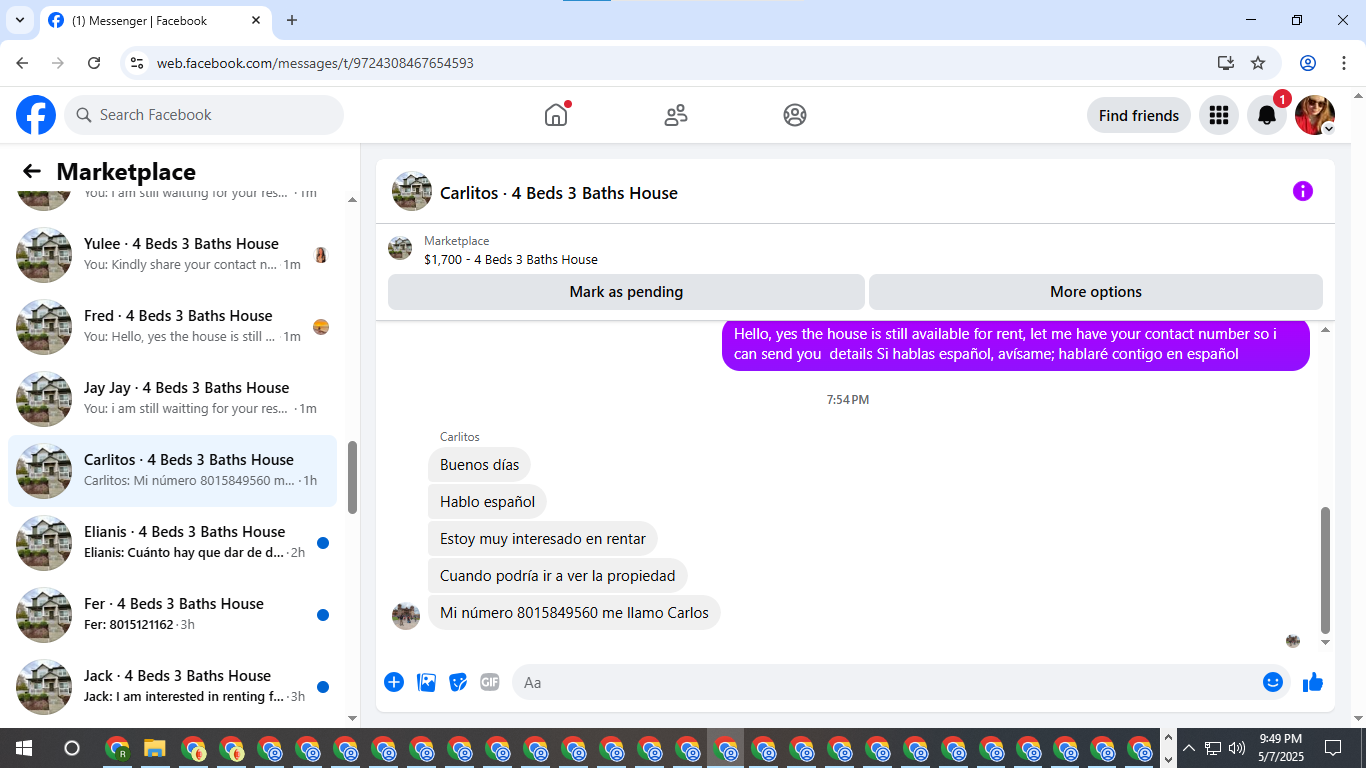Open the volume control in system tray
The width and height of the screenshot is (1366, 768).
[x=1237, y=748]
